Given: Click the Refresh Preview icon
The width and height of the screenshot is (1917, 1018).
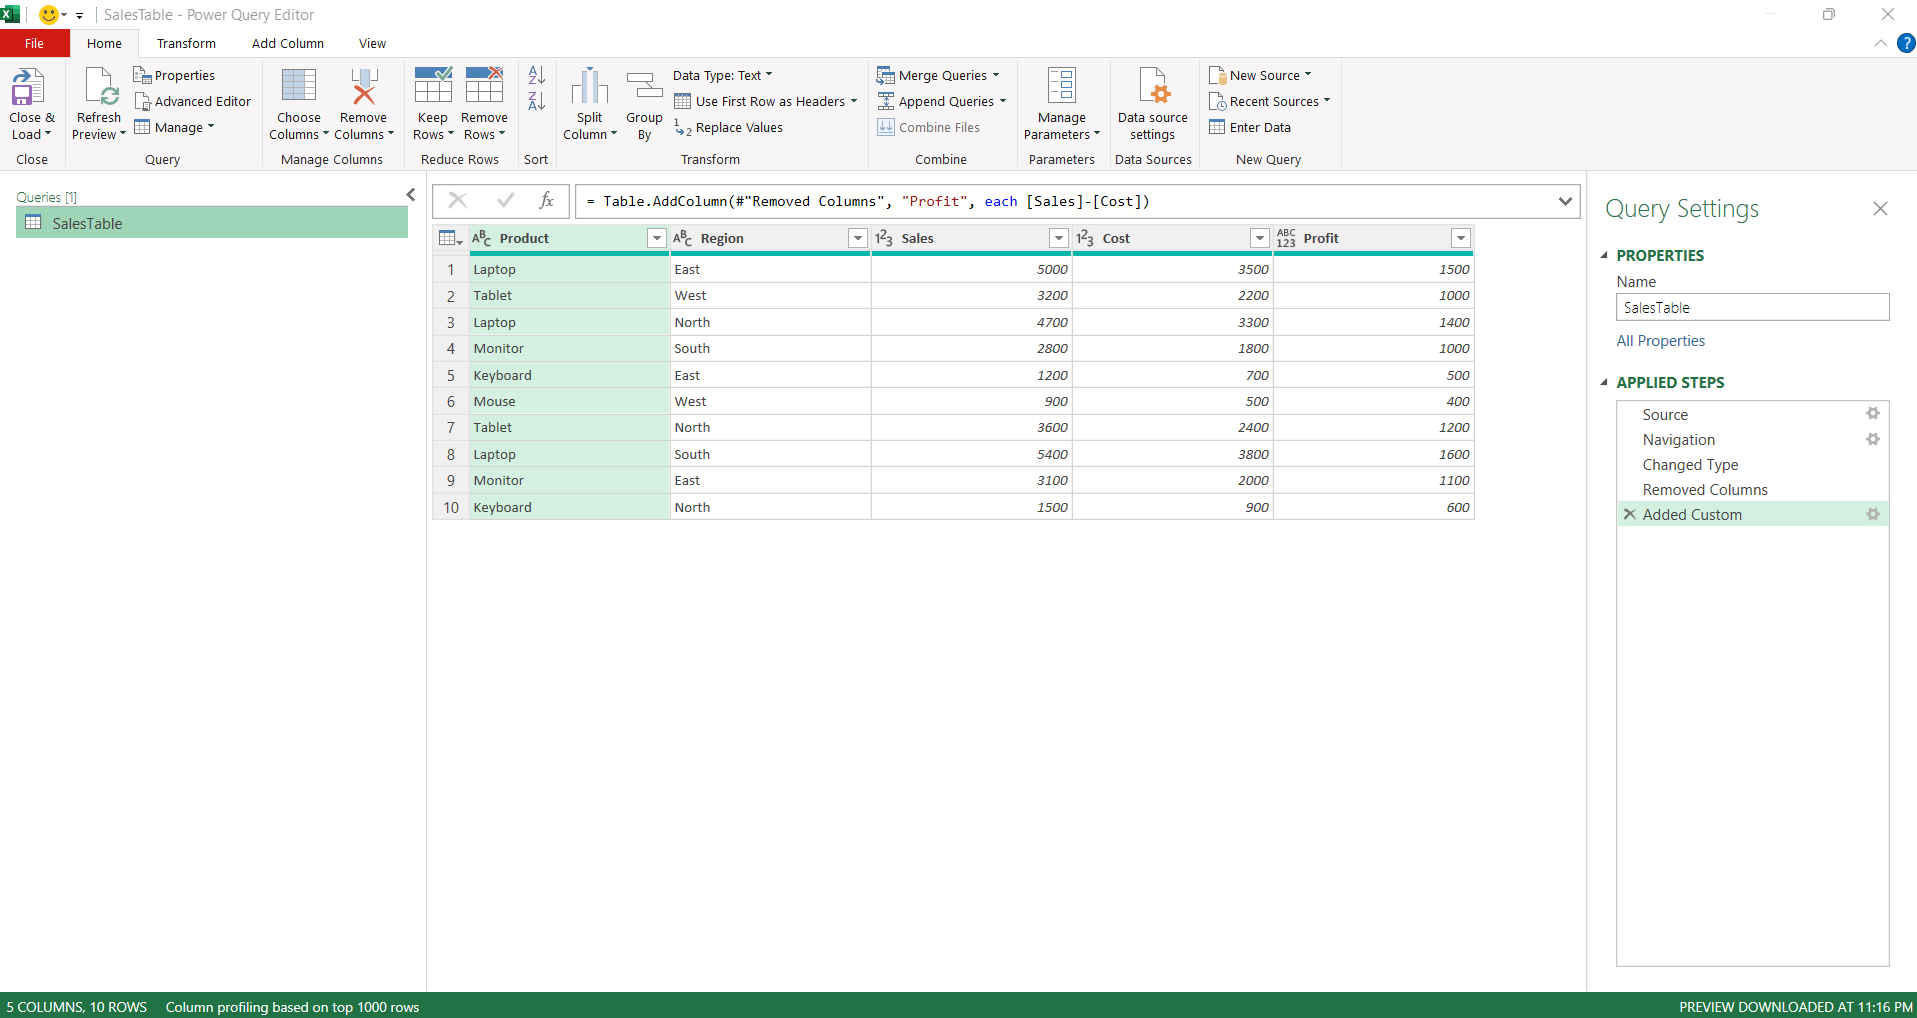Looking at the screenshot, I should coord(101,87).
